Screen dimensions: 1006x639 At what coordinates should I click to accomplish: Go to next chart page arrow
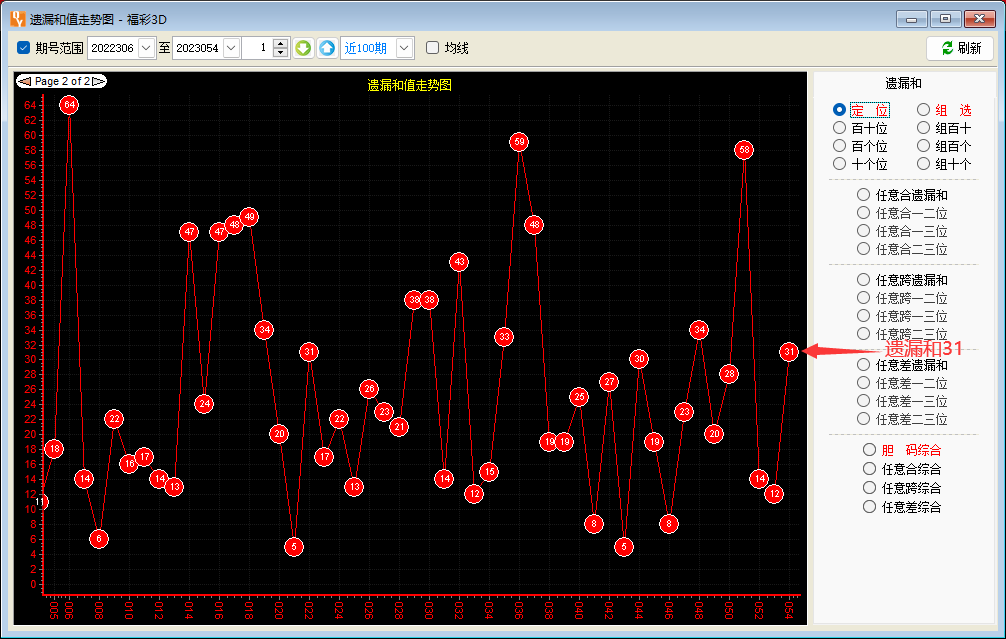point(98,81)
